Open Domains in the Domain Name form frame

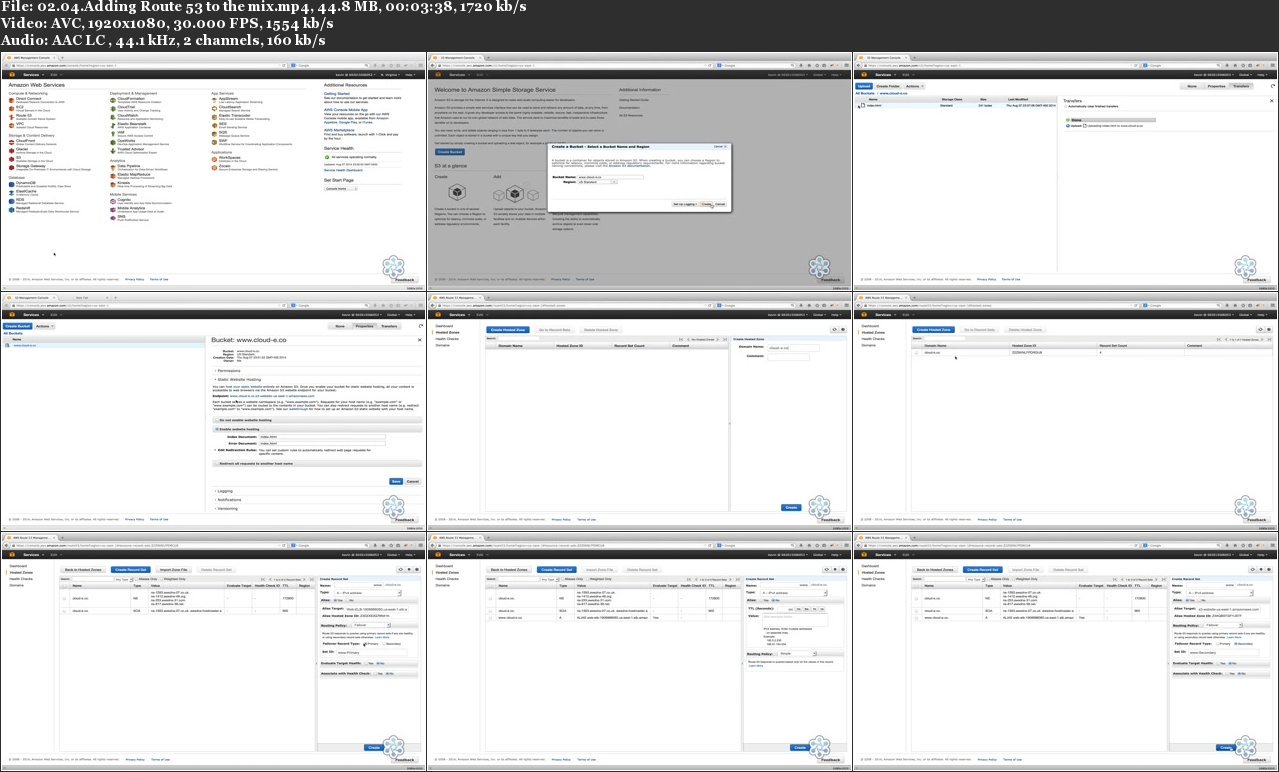point(442,345)
